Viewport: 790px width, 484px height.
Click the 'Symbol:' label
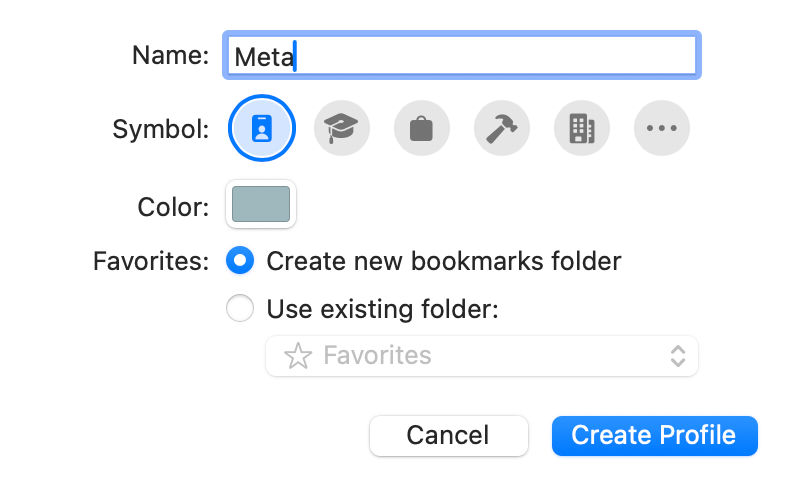click(x=160, y=129)
